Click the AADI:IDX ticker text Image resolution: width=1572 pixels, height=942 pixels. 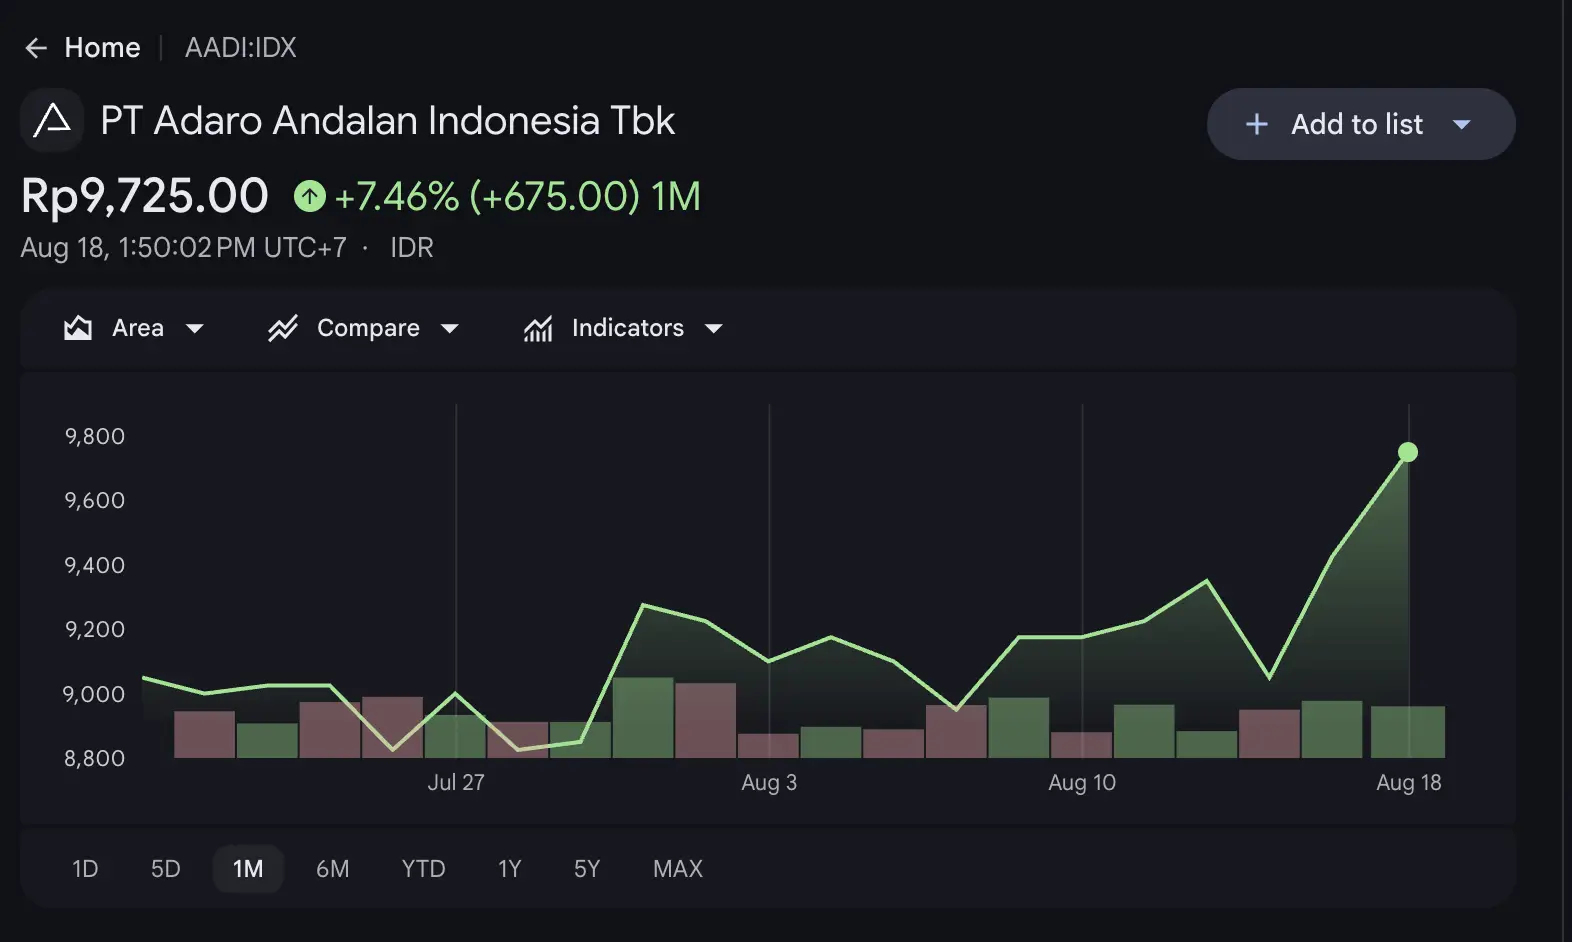pyautogui.click(x=241, y=48)
